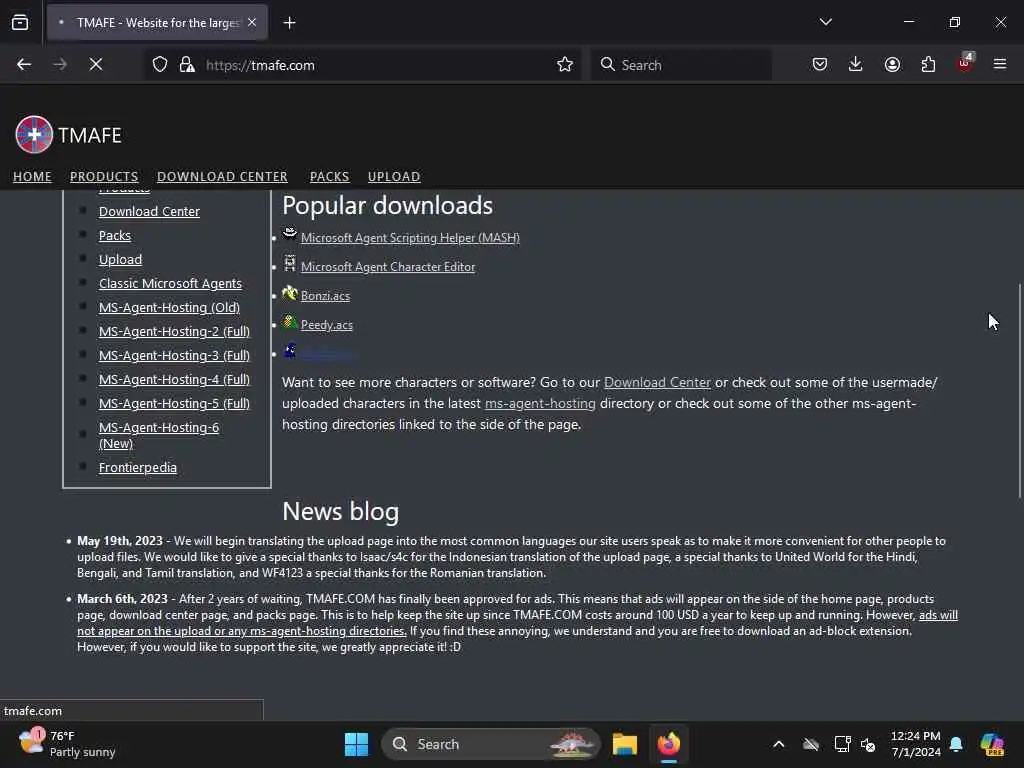Expand the list all tabs chevron
Image resolution: width=1024 pixels, height=768 pixels.
825,22
